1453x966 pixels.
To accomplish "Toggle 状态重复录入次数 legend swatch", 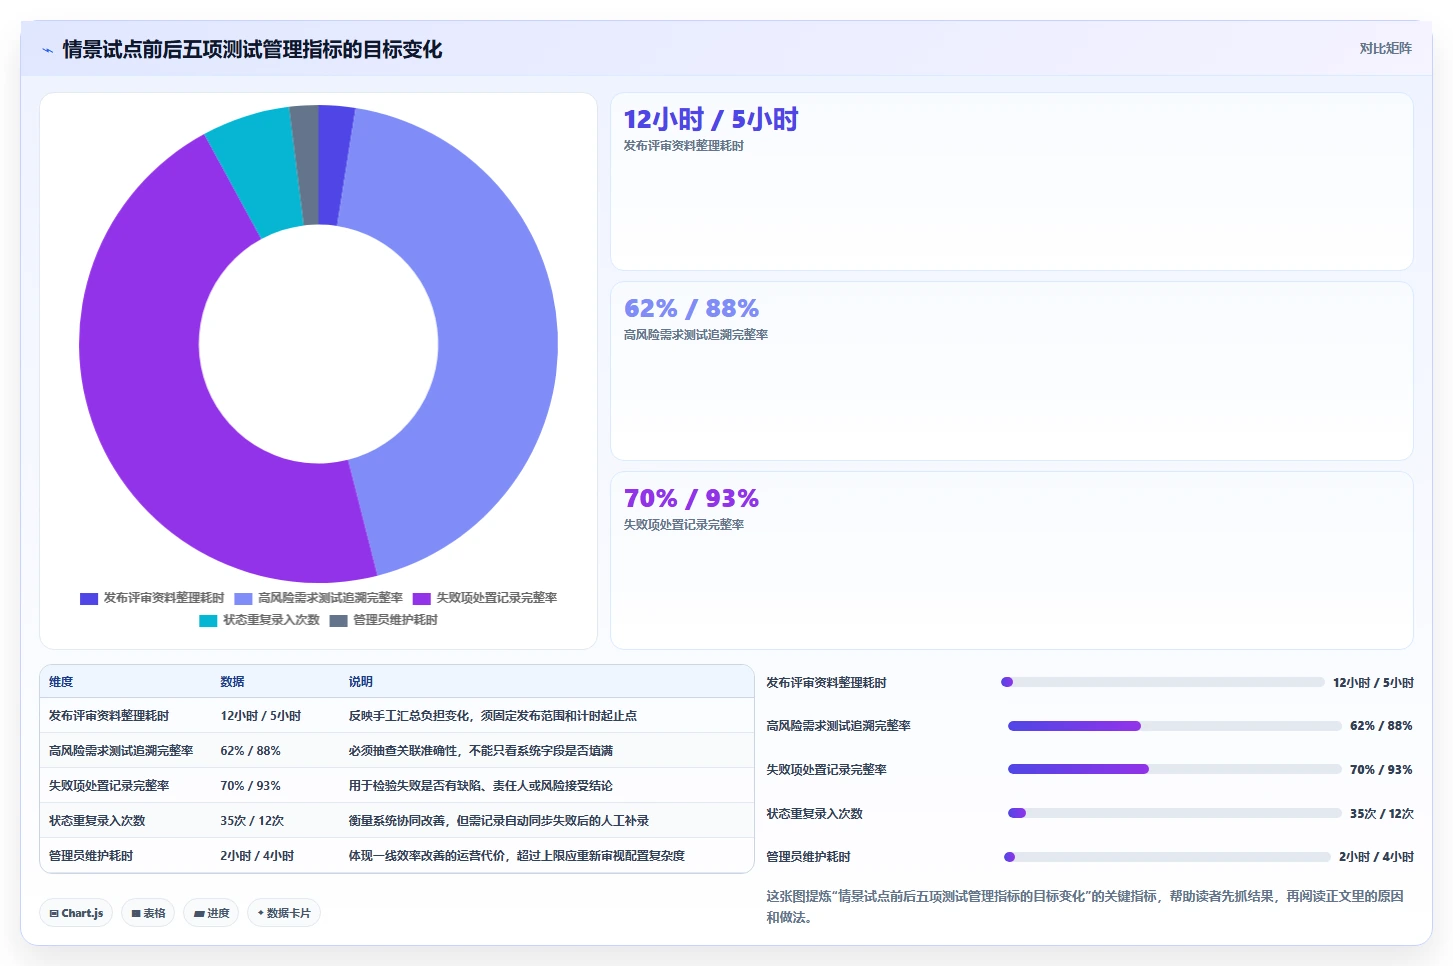I will tap(208, 620).
